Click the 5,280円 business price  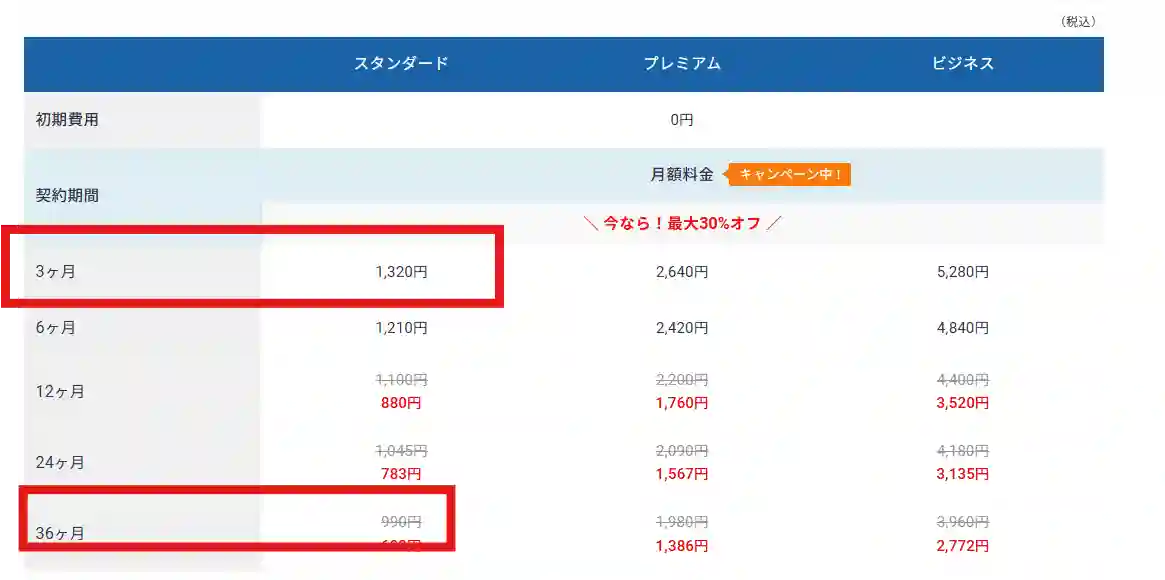(x=963, y=272)
